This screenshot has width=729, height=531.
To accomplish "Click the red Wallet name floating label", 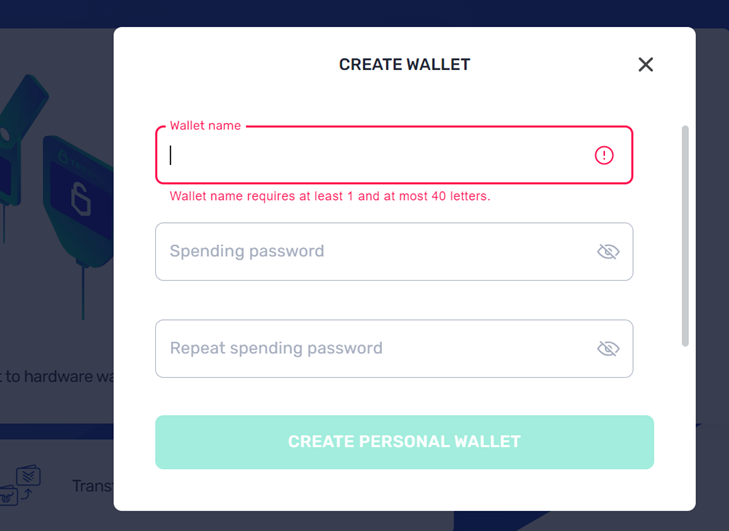I will pos(205,126).
